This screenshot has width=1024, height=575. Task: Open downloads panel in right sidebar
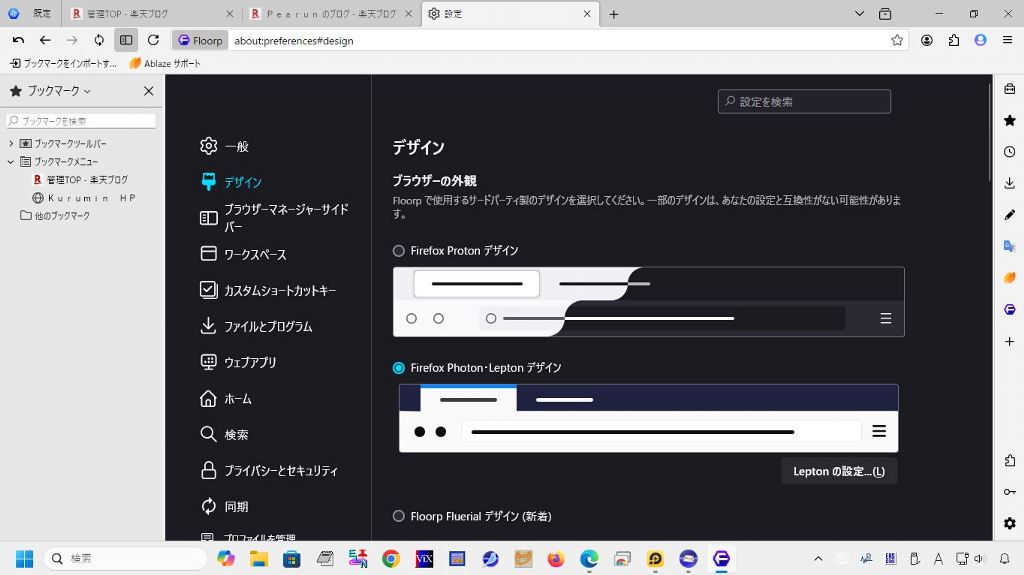point(1009,183)
